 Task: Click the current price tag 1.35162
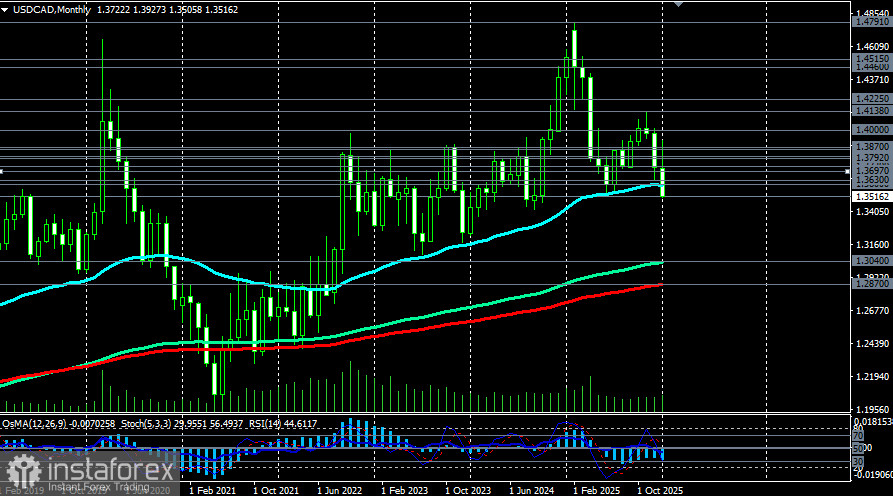click(x=871, y=197)
